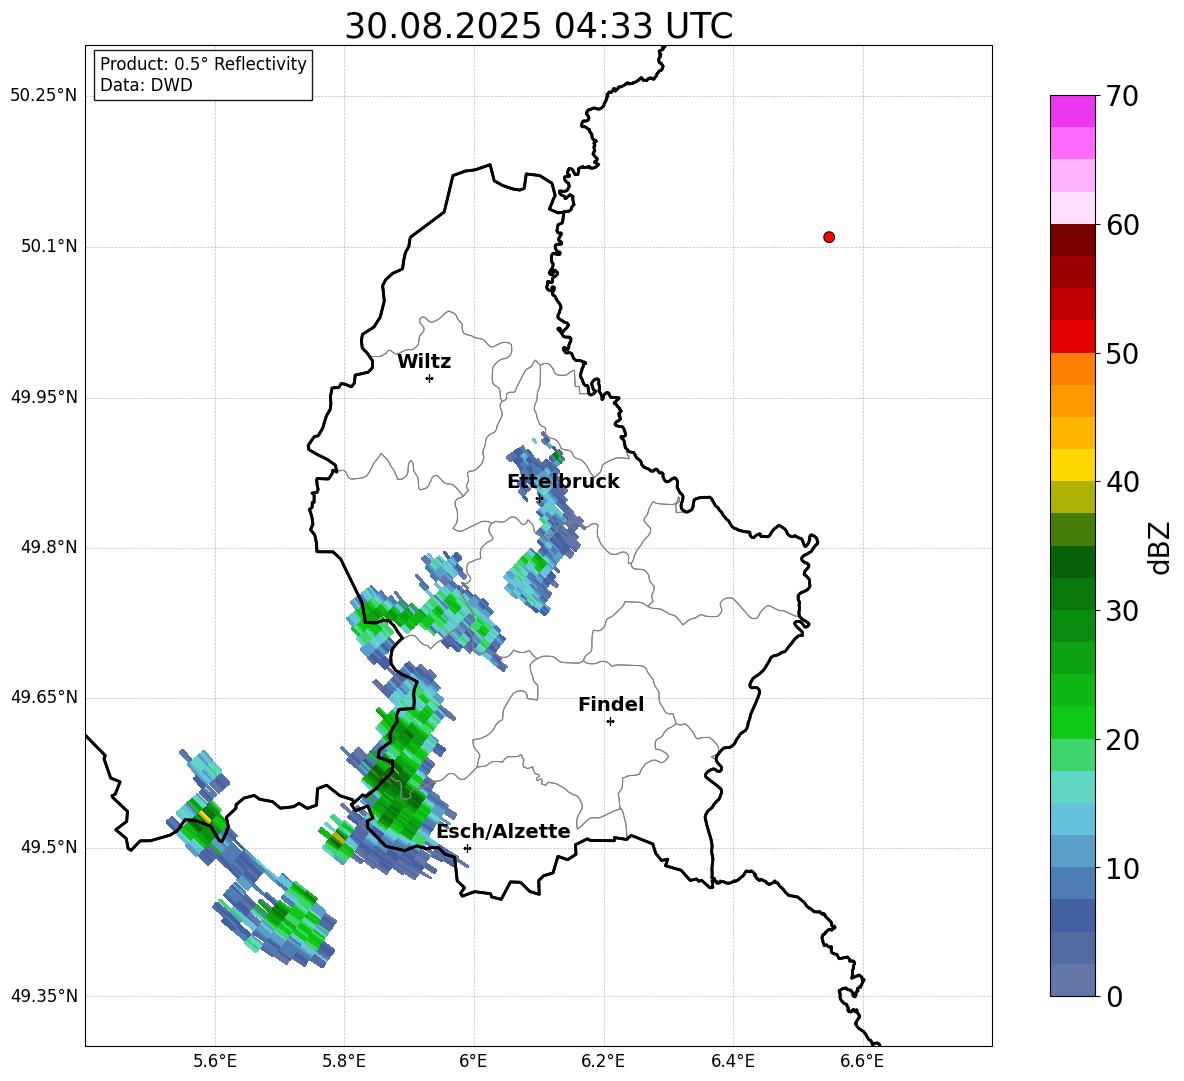Click the 49.8°N latitude label
This screenshot has width=1184, height=1081.
[49, 547]
